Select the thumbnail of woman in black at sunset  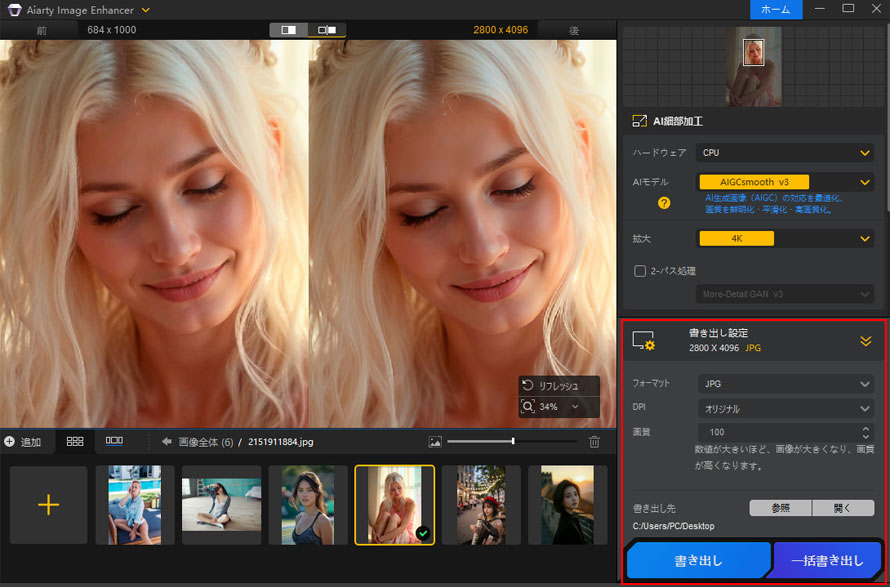pos(568,504)
